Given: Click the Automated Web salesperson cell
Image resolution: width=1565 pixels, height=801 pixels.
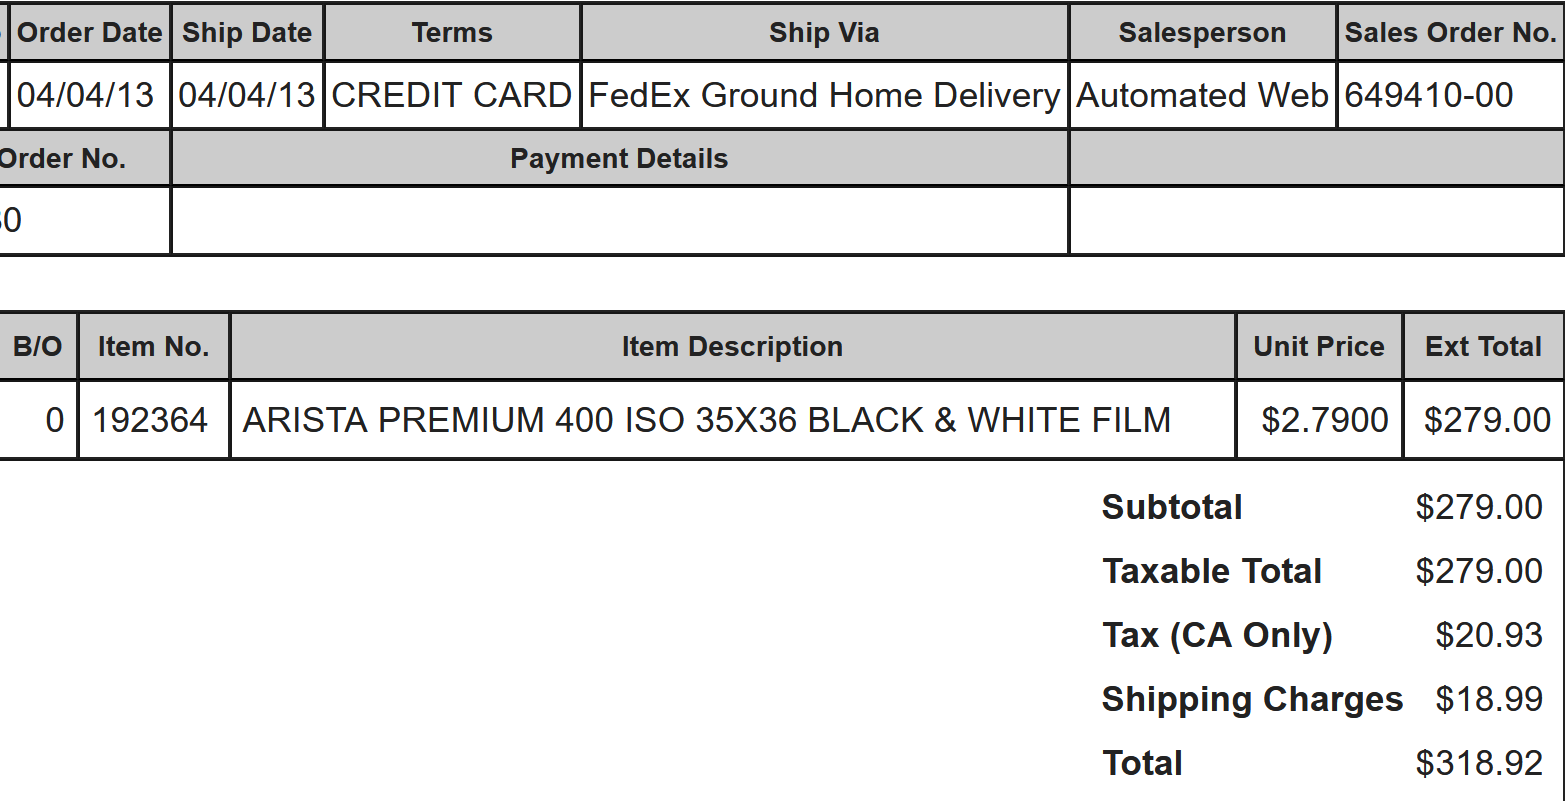Looking at the screenshot, I should coord(1202,95).
